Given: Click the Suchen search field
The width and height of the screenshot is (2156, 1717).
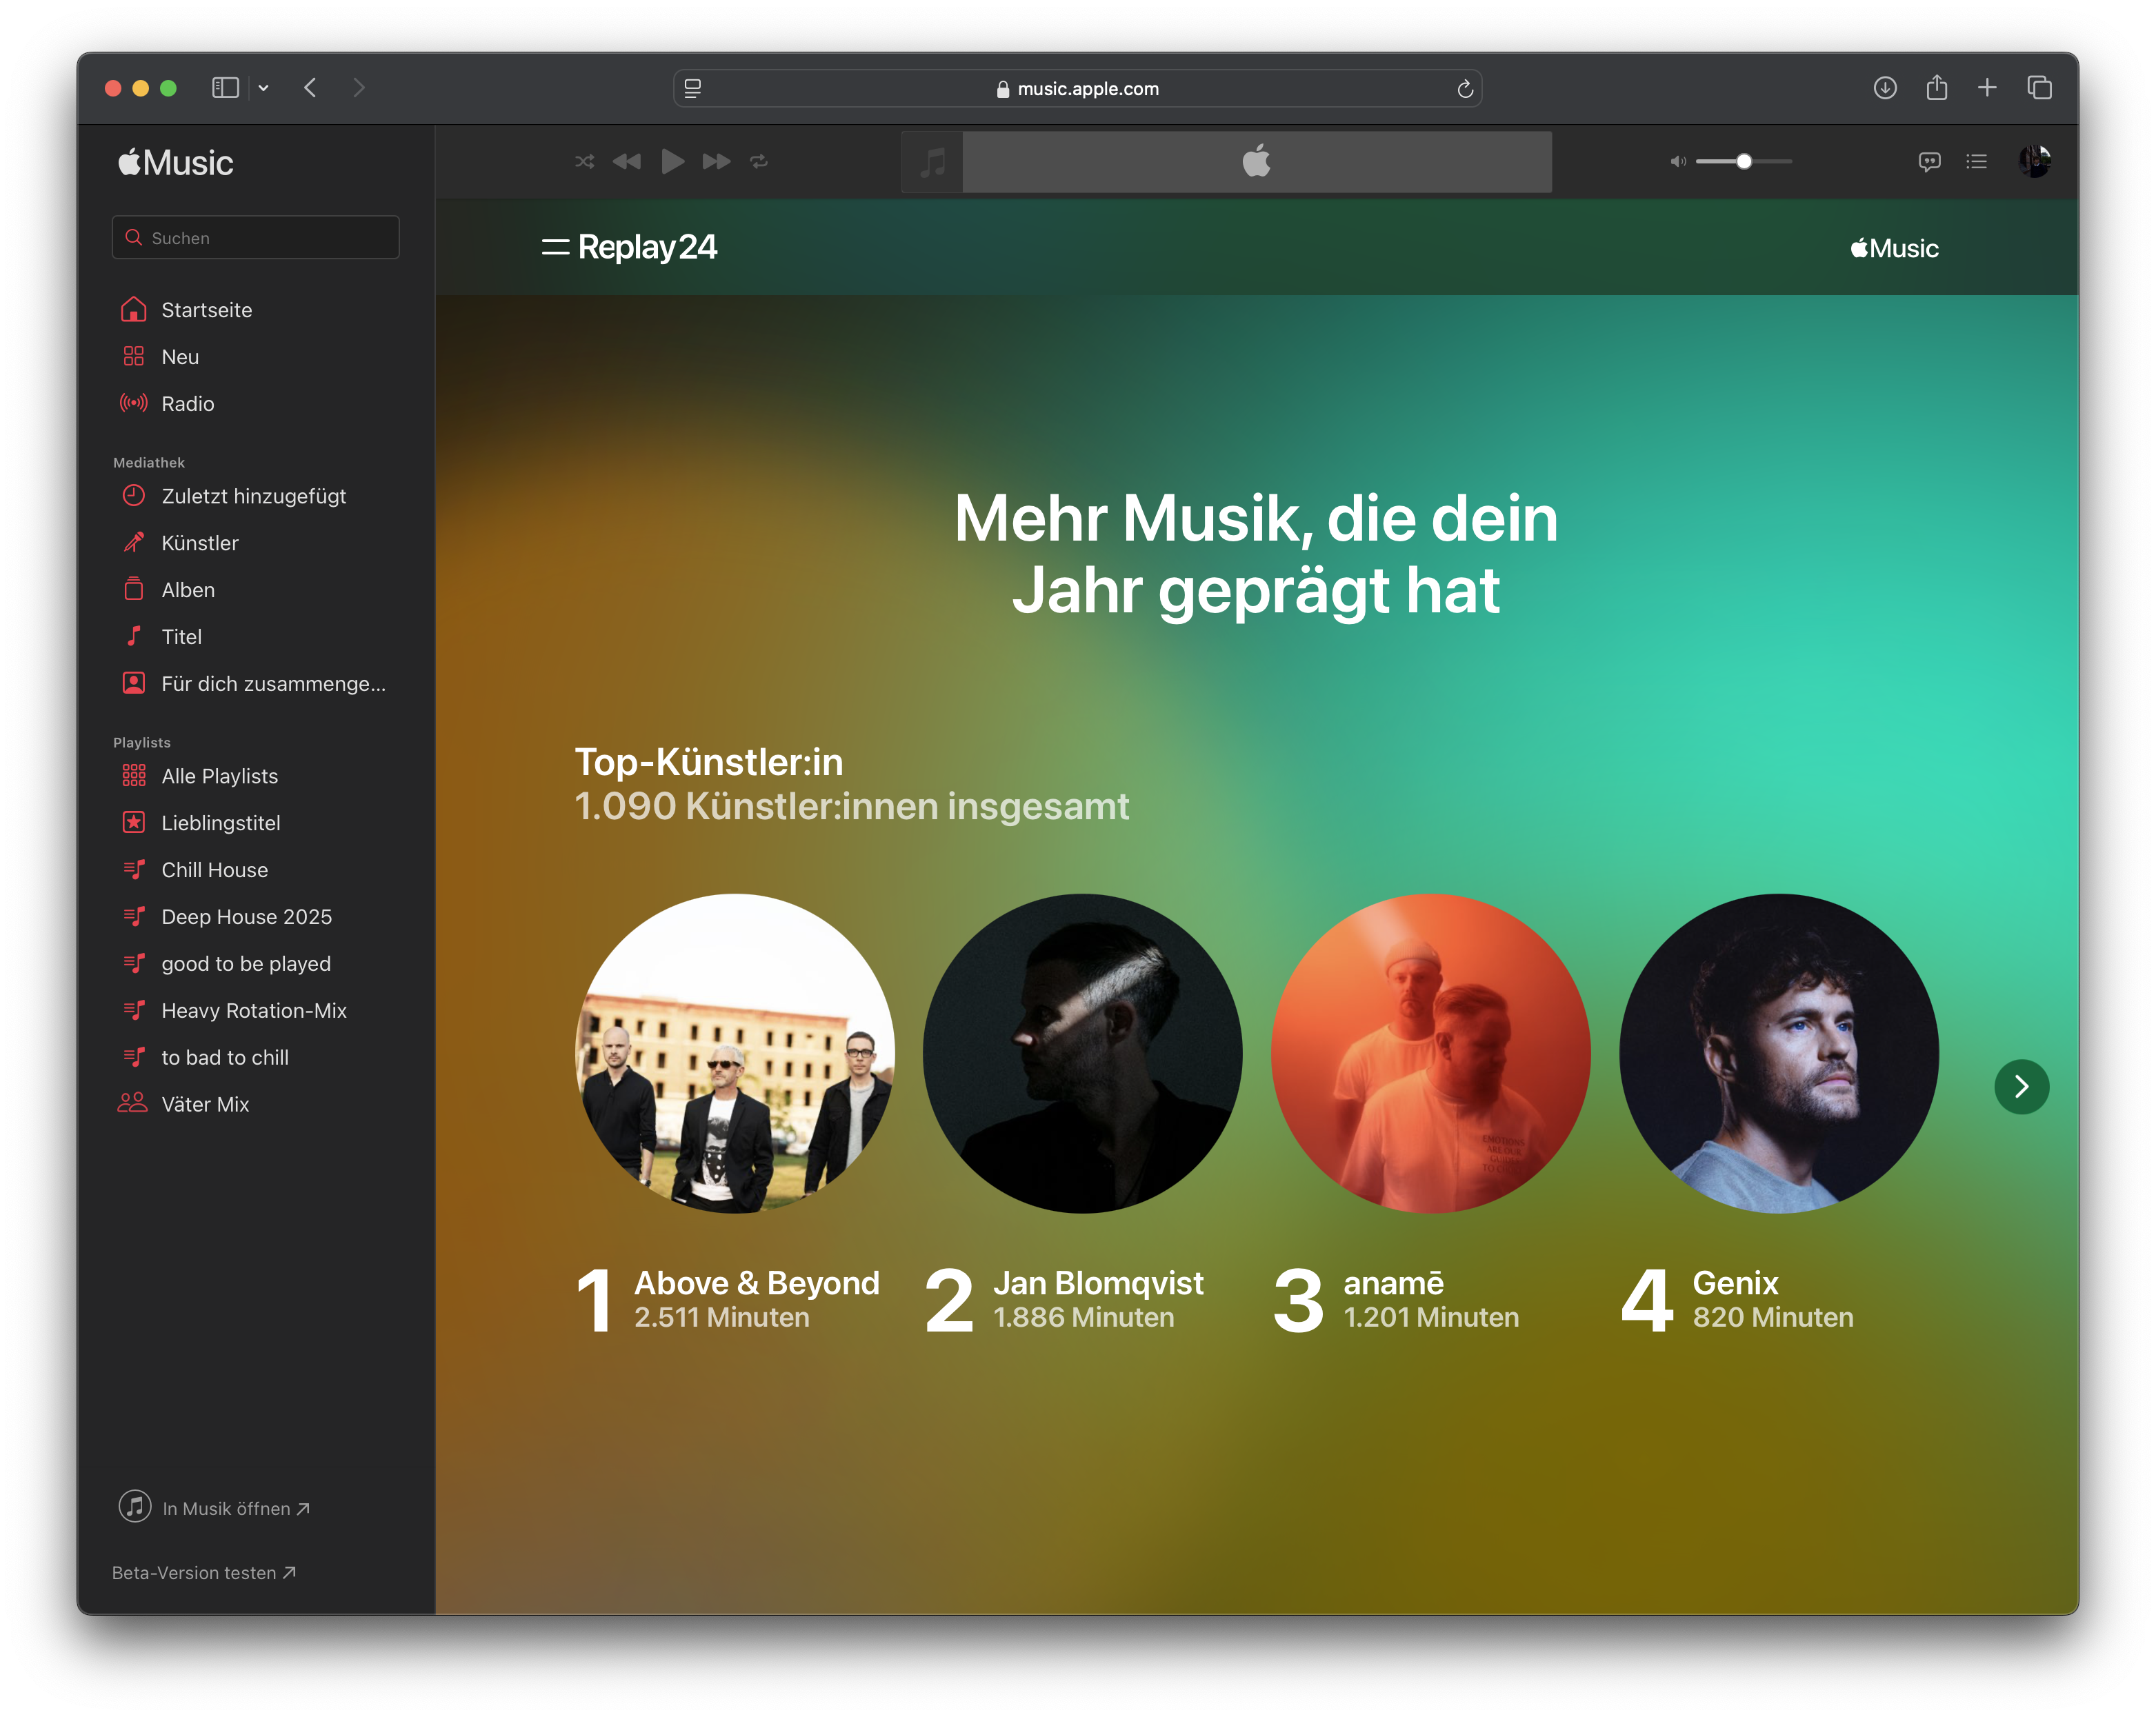Looking at the screenshot, I should point(256,238).
